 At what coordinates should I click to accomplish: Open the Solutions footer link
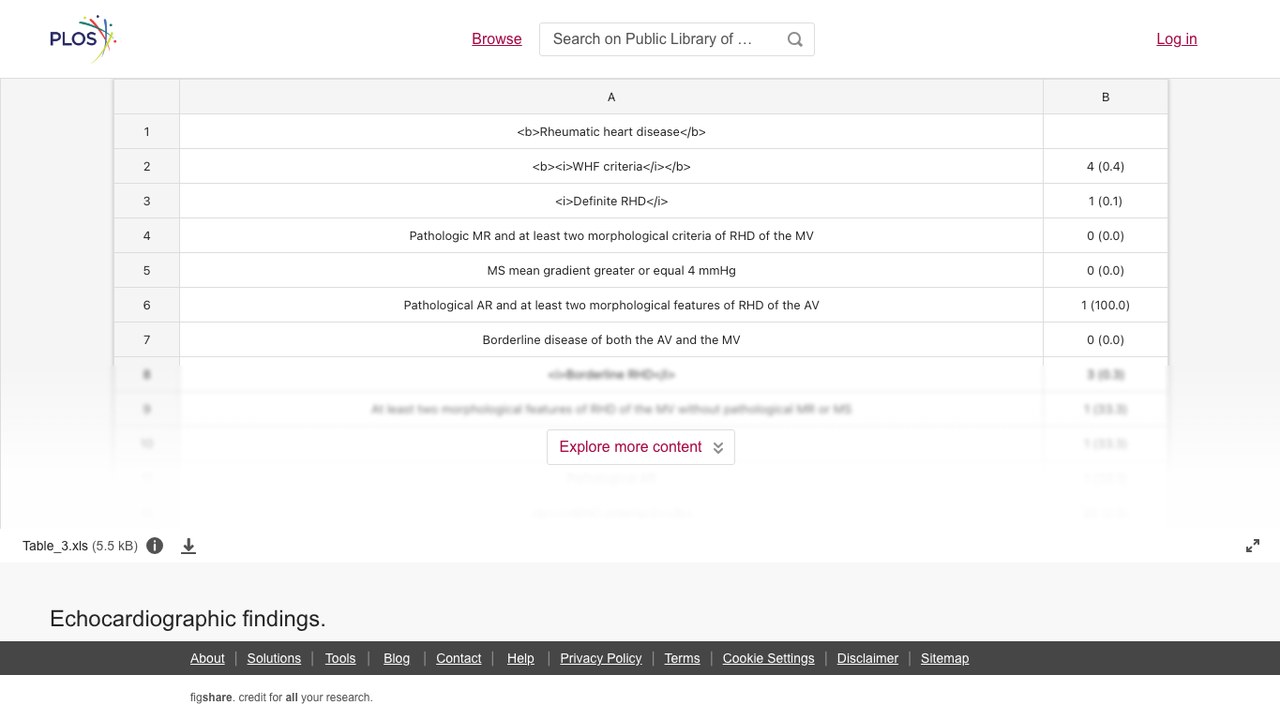click(x=274, y=658)
